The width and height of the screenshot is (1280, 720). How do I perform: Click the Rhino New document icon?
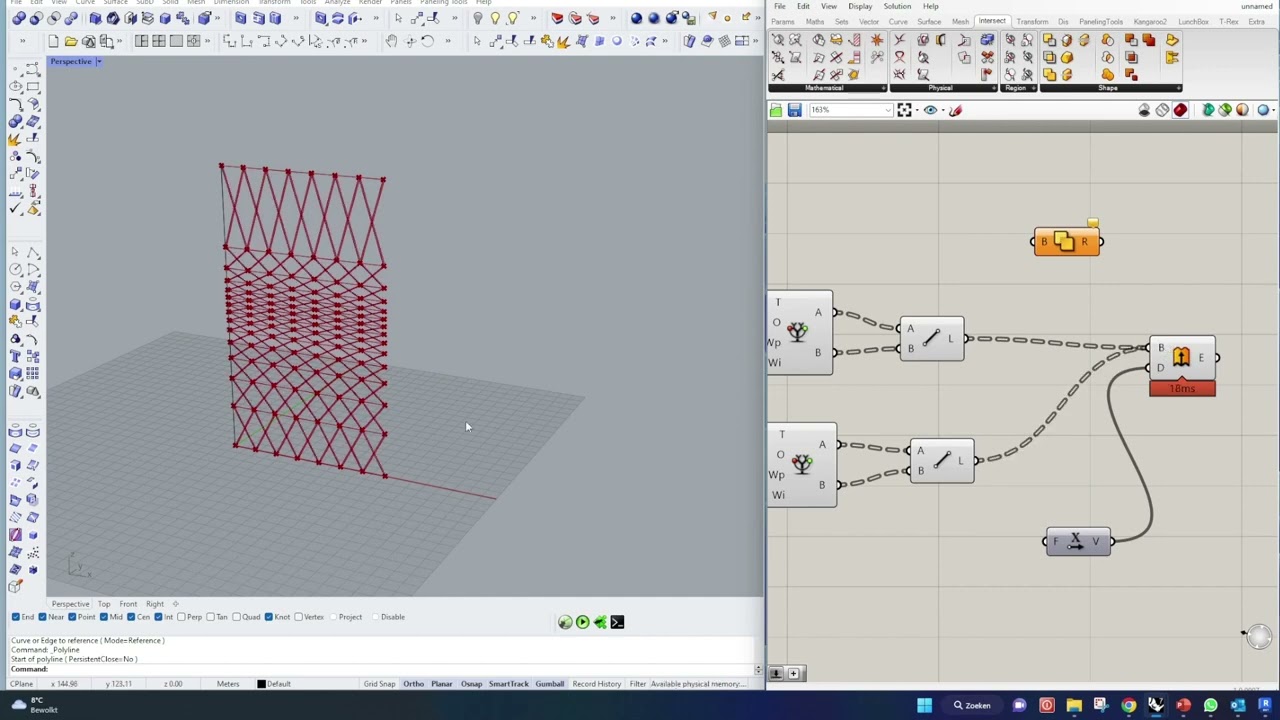tap(53, 41)
